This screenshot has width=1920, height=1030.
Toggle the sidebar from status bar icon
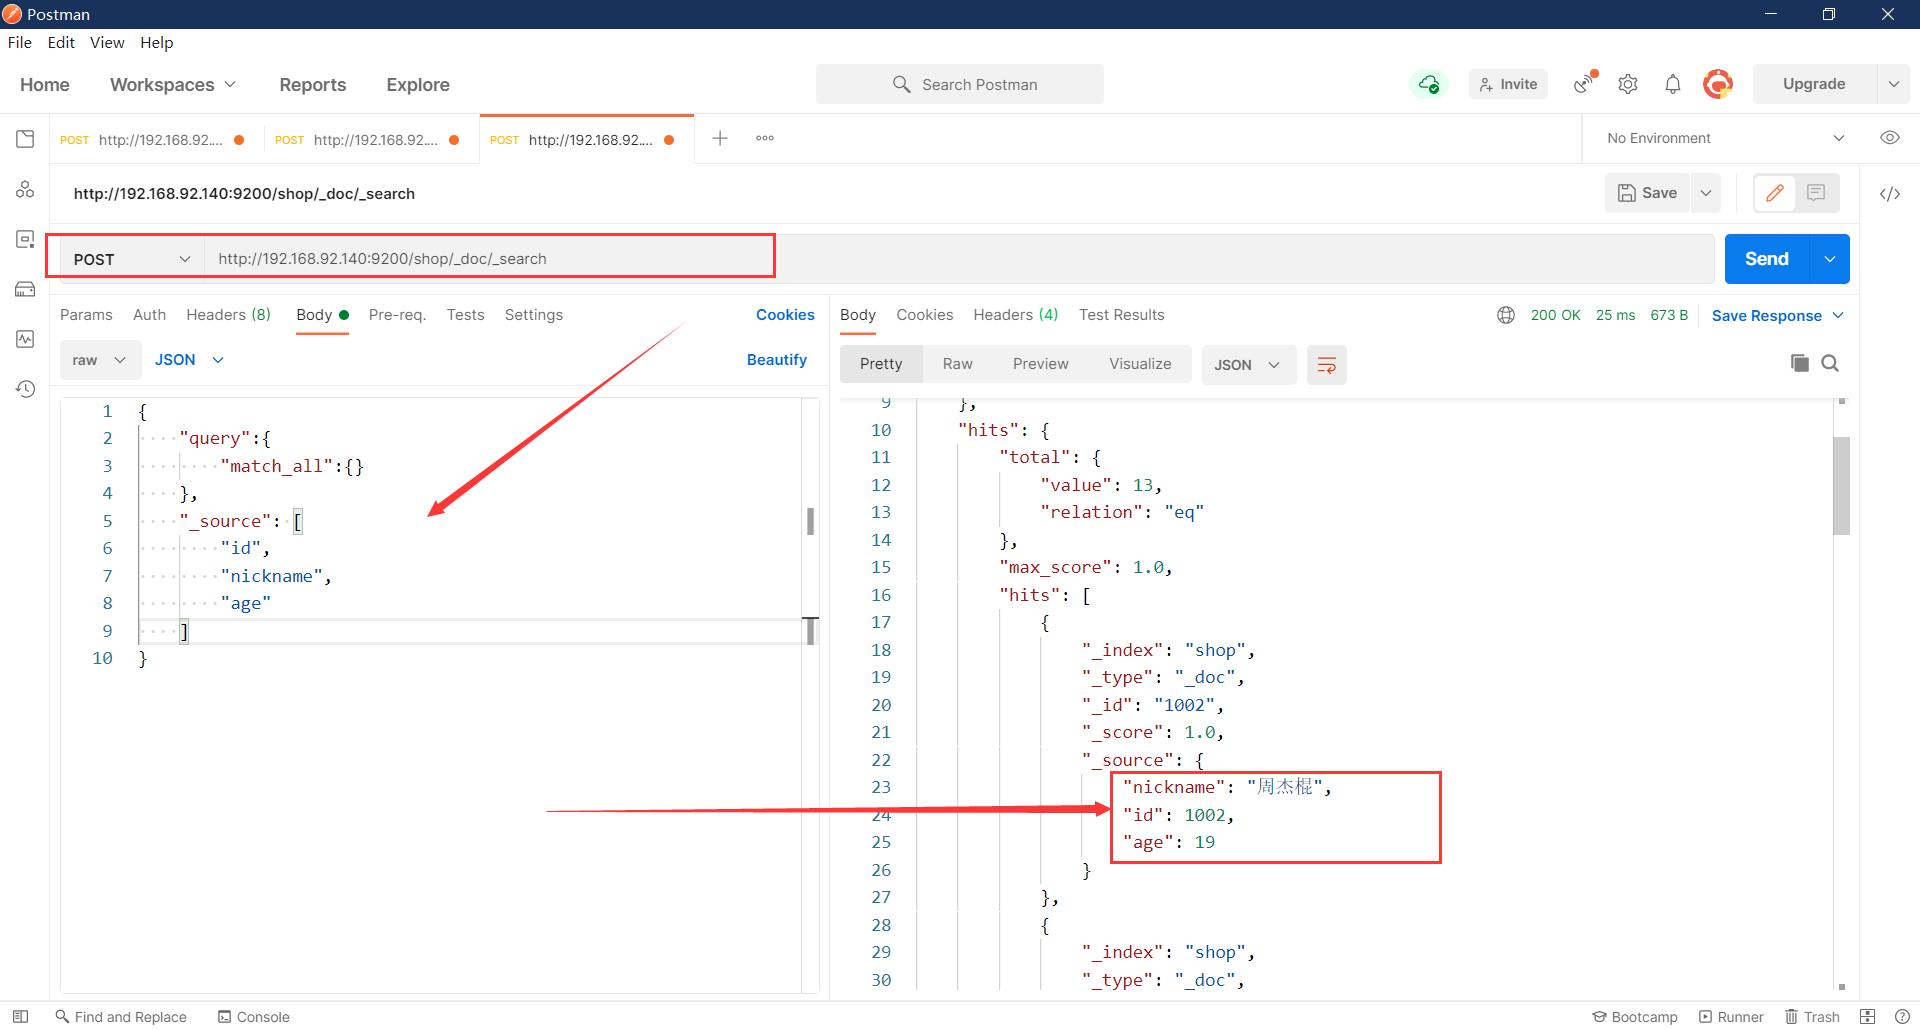point(20,1016)
